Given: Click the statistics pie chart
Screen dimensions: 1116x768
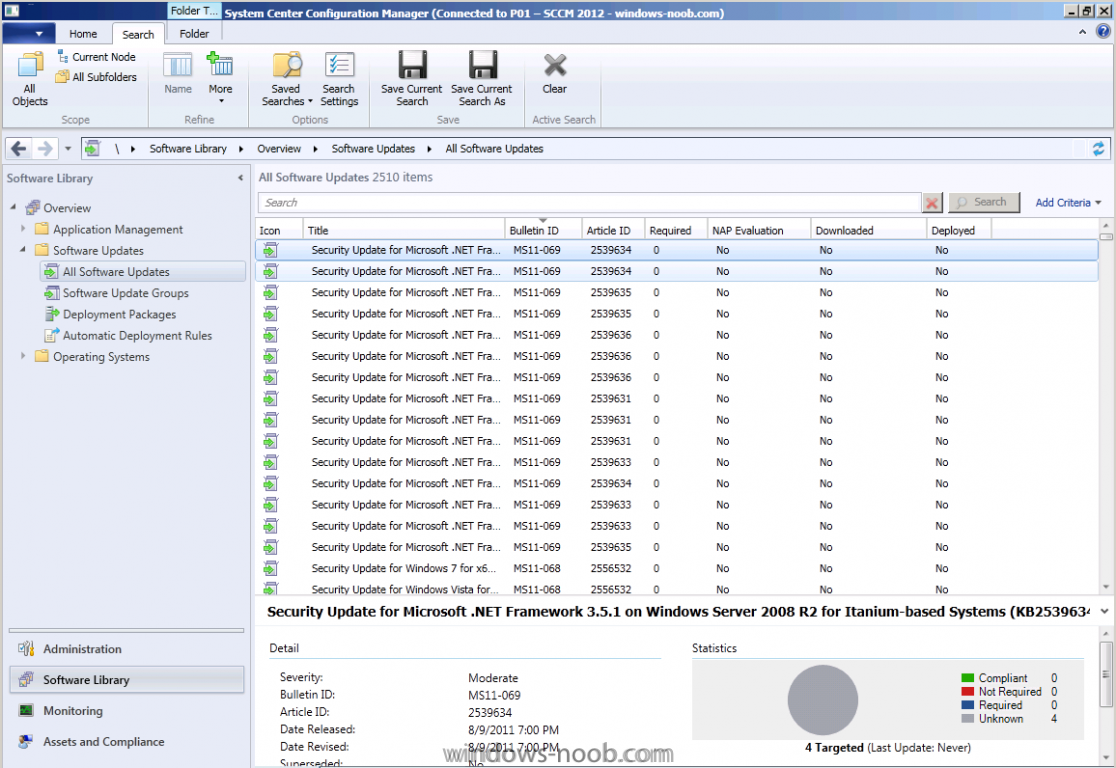Looking at the screenshot, I should click(822, 700).
